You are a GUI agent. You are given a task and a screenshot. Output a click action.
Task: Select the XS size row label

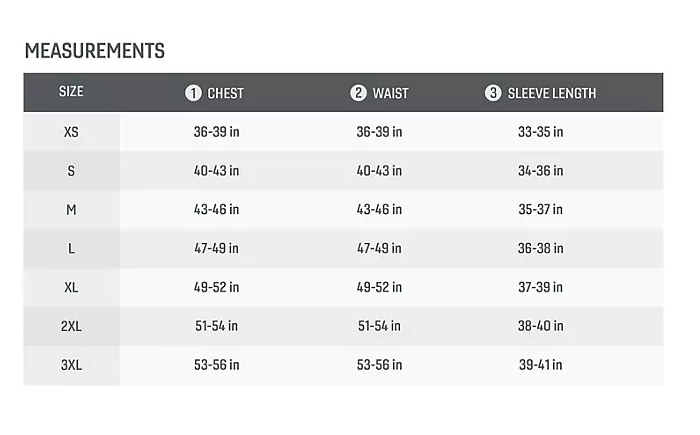tap(71, 132)
